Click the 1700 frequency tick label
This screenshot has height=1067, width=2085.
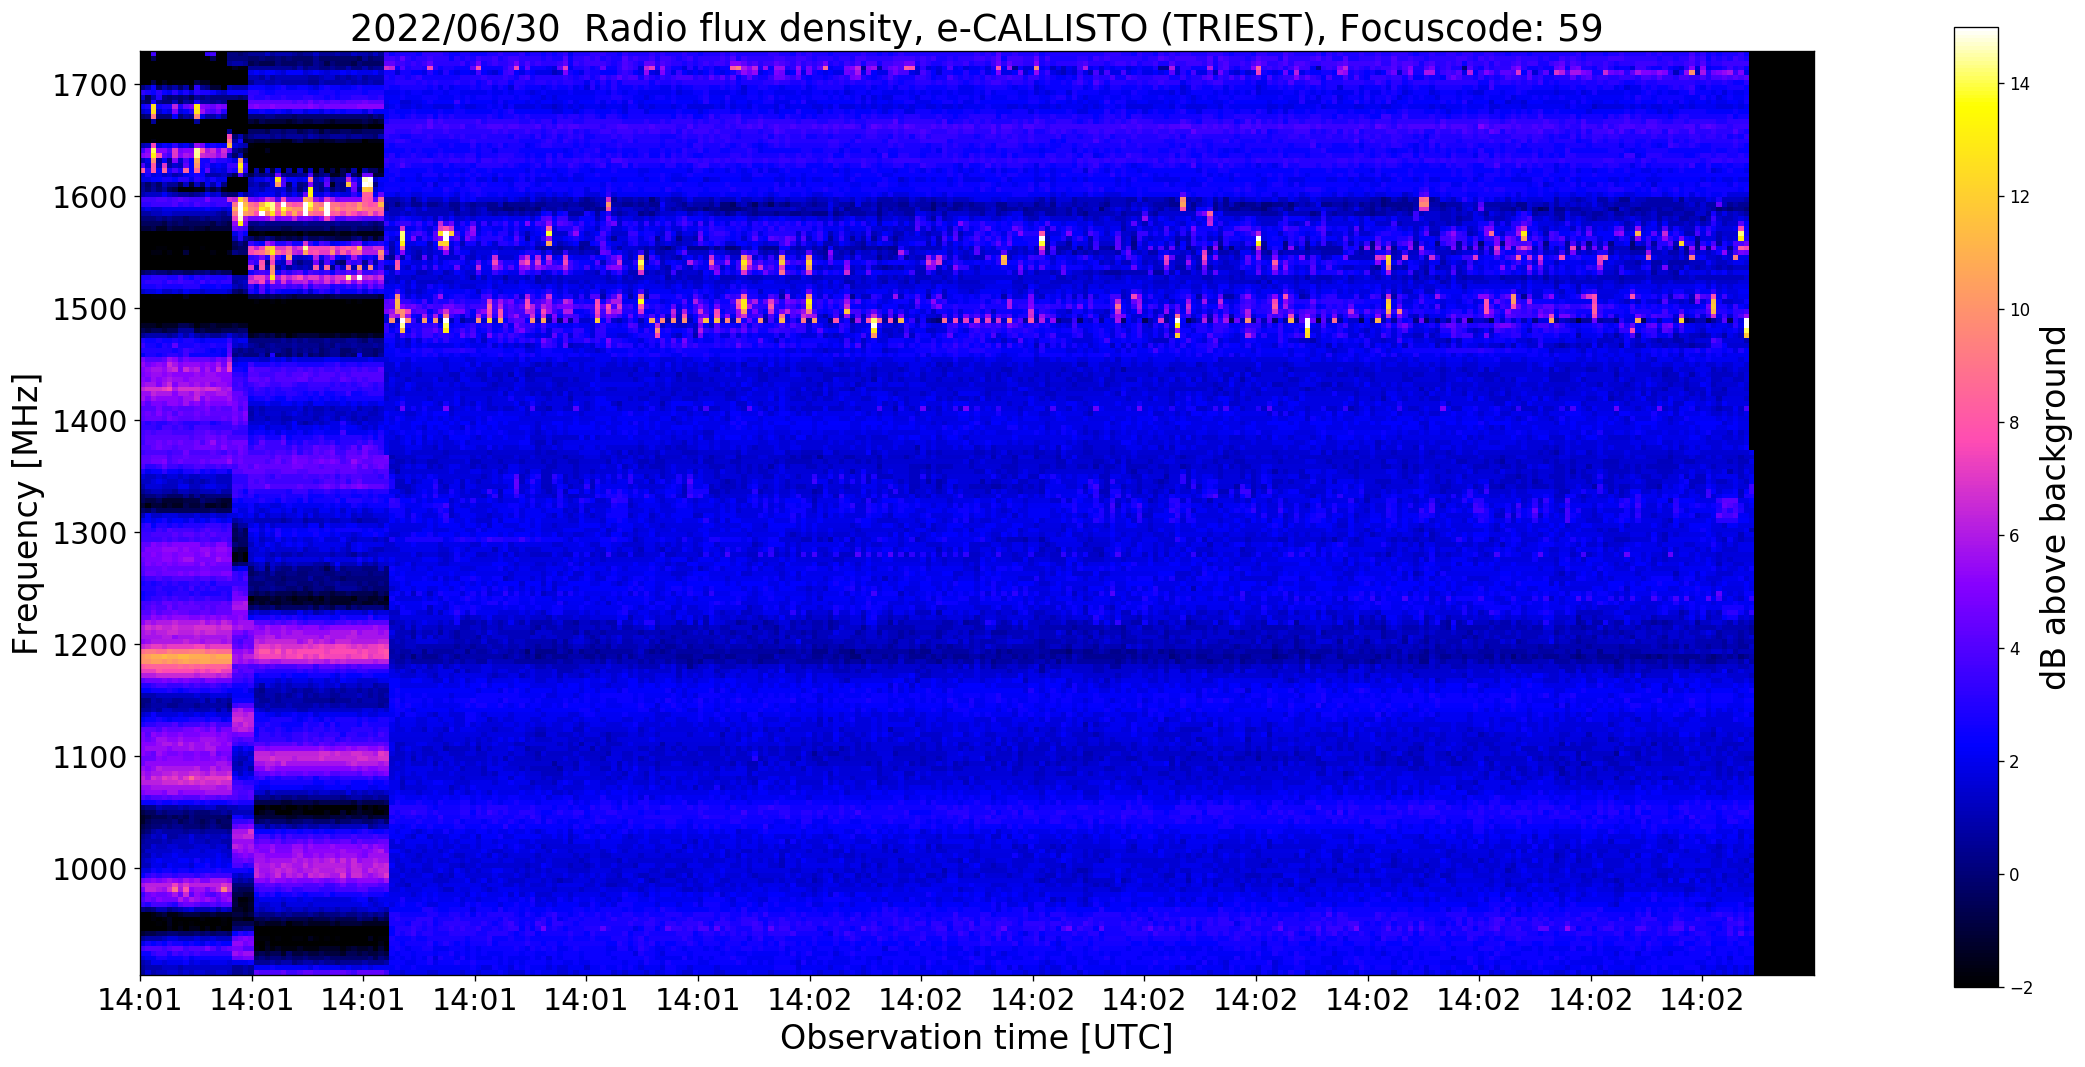89,85
